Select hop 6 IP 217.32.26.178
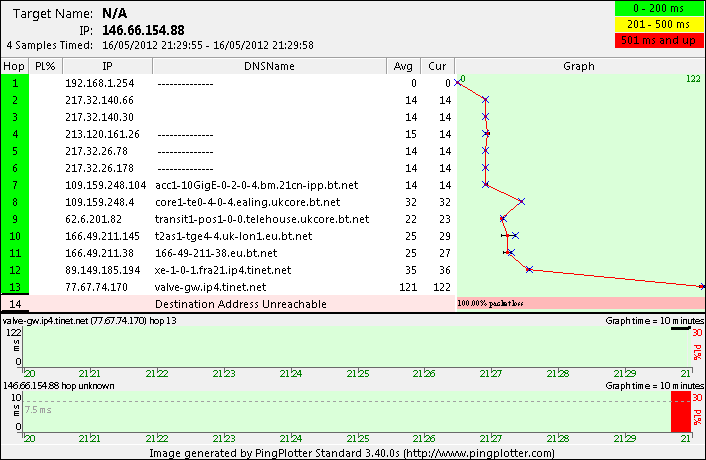 click(99, 168)
